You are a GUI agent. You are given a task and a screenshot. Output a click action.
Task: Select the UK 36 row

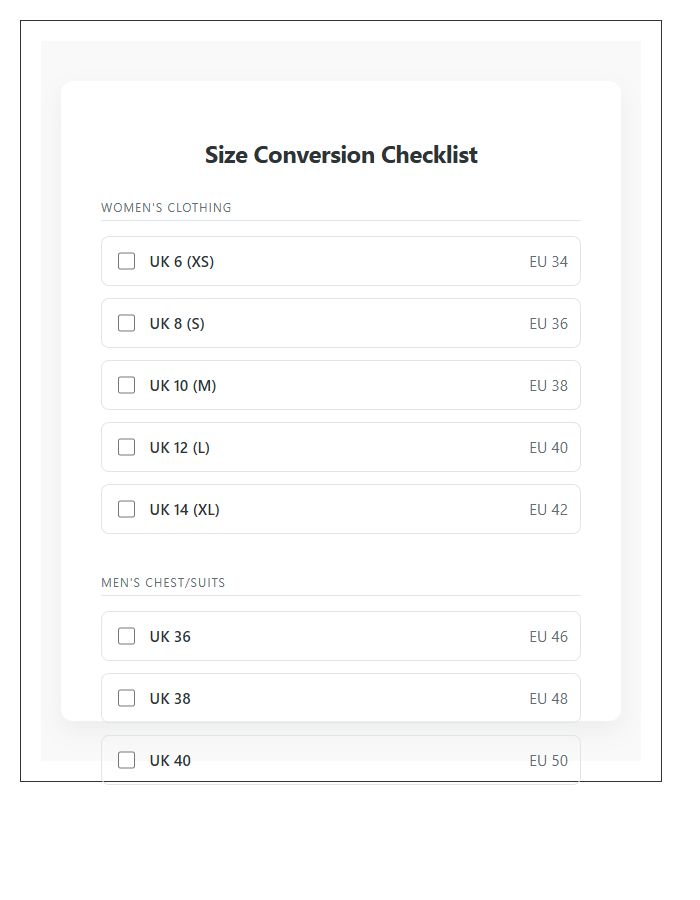click(x=340, y=636)
